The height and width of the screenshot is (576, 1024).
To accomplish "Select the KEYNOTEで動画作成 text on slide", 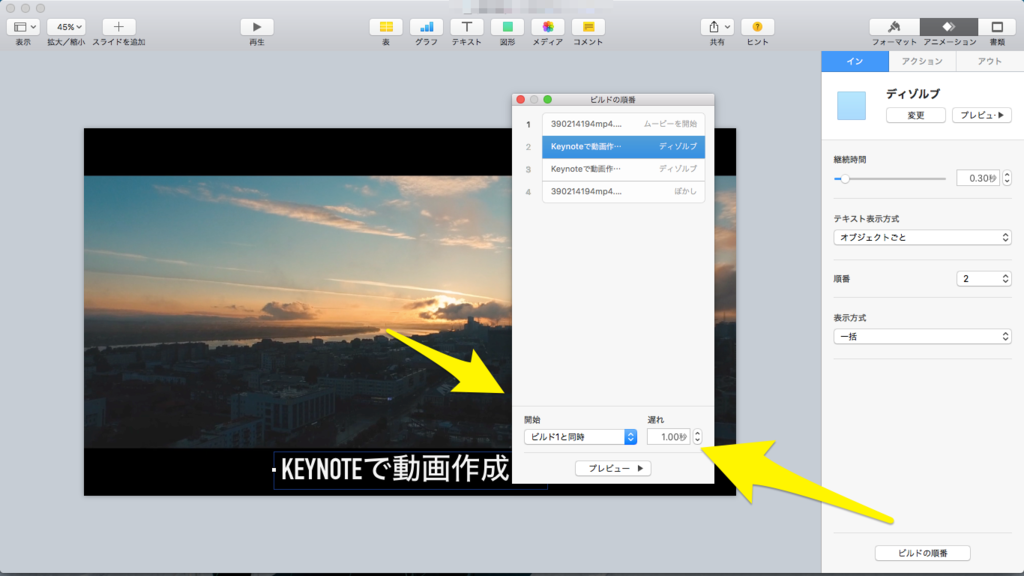I will [x=394, y=469].
